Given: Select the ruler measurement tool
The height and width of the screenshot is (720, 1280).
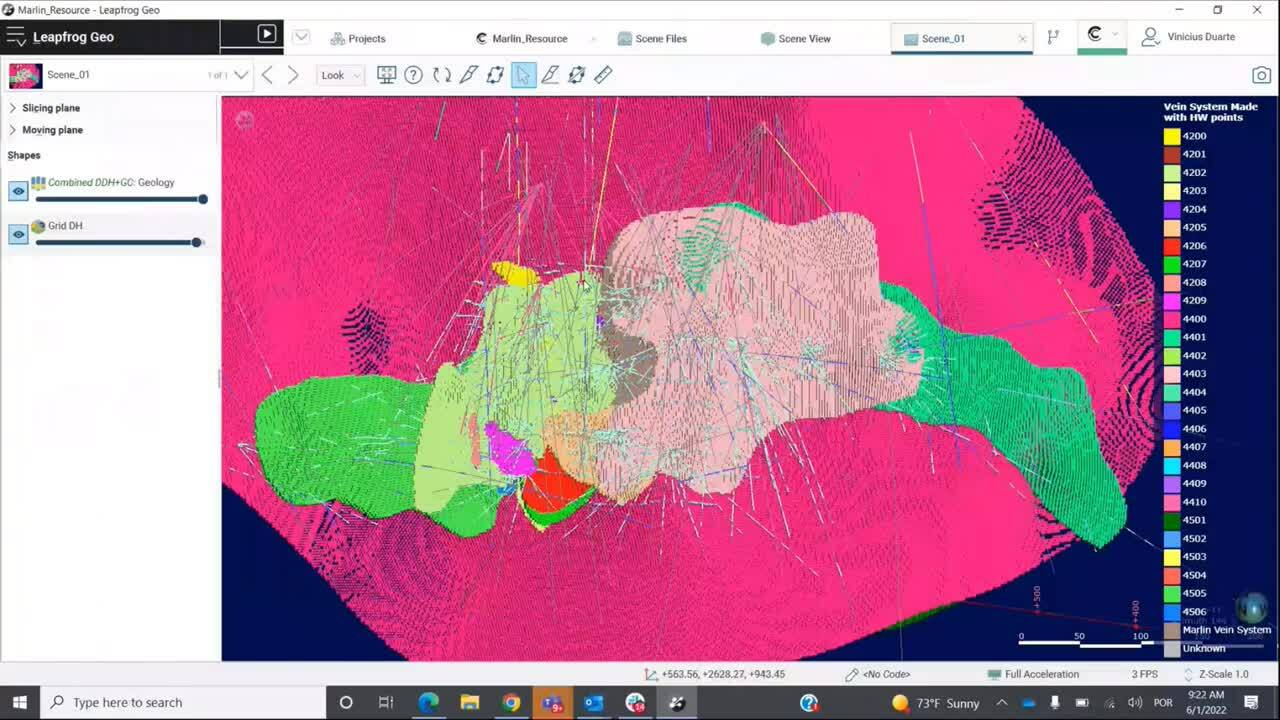Looking at the screenshot, I should click(603, 75).
